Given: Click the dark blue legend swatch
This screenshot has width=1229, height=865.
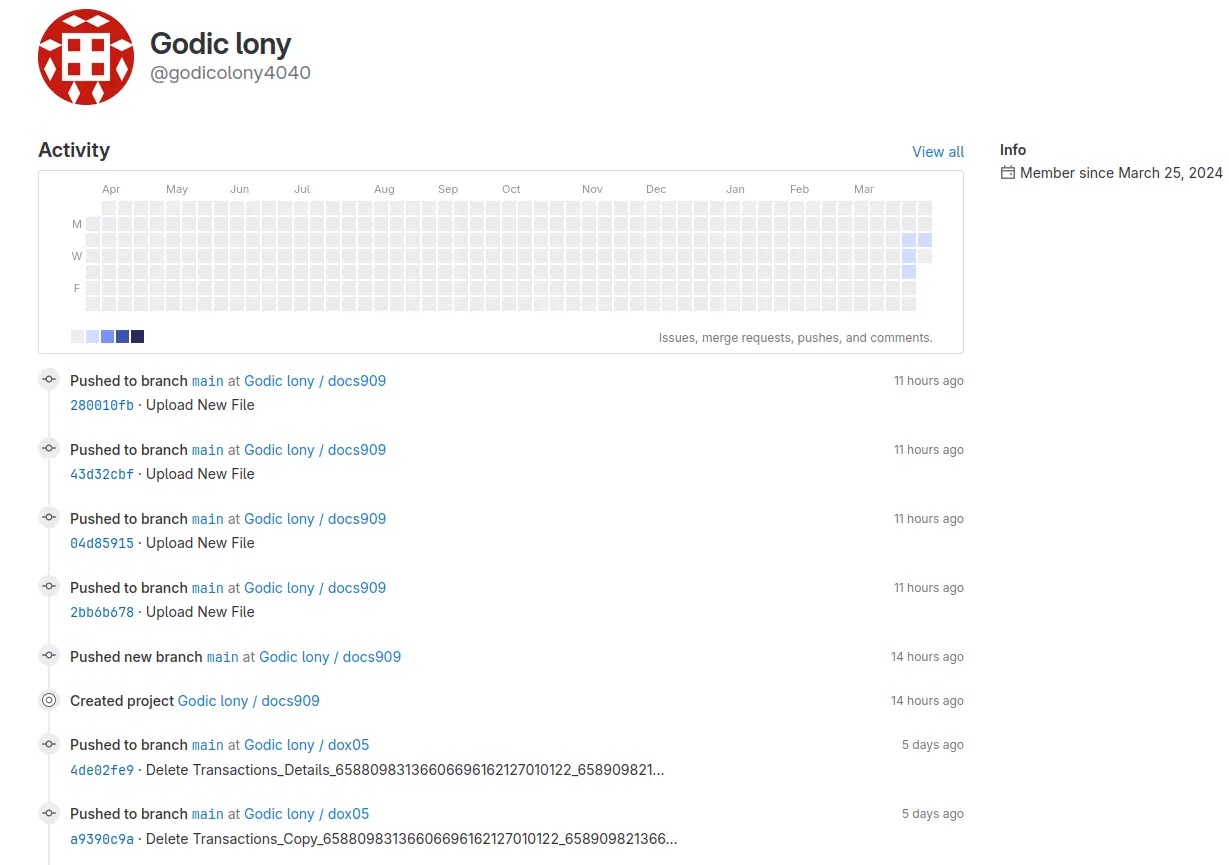Looking at the screenshot, I should [x=122, y=337].
